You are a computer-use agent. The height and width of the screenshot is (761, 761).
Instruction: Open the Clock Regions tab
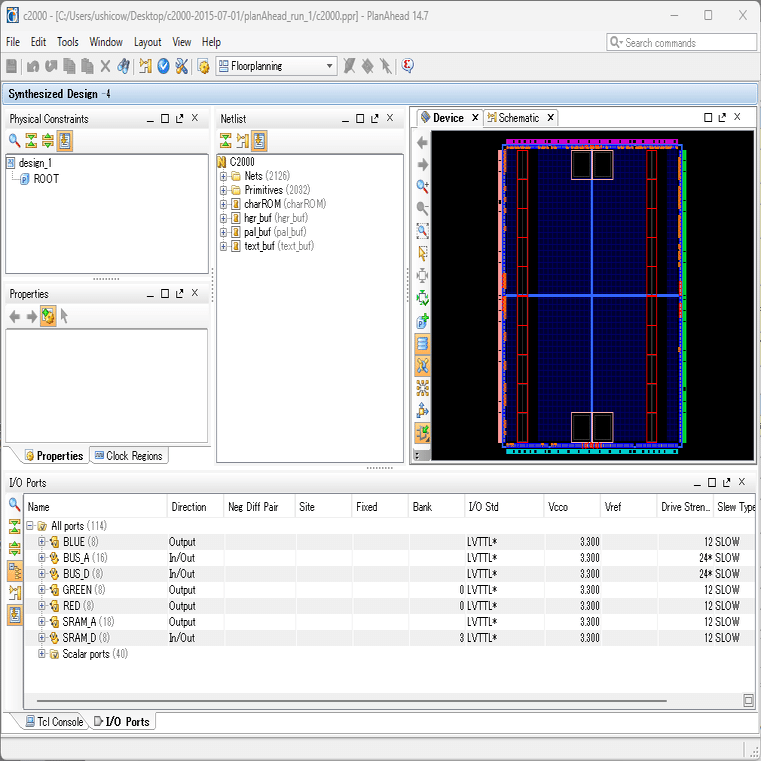click(129, 456)
